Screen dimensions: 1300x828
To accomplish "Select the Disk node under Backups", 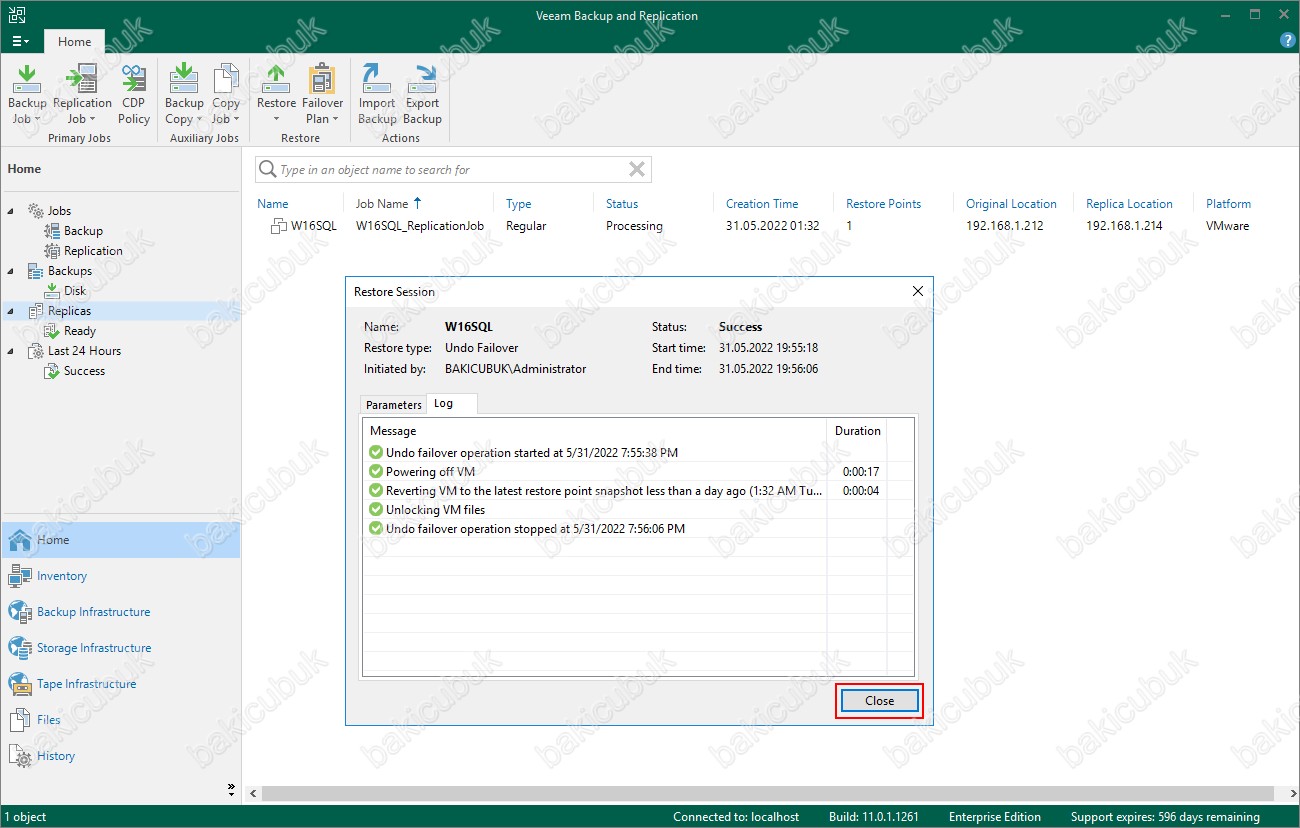I will pyautogui.click(x=65, y=291).
